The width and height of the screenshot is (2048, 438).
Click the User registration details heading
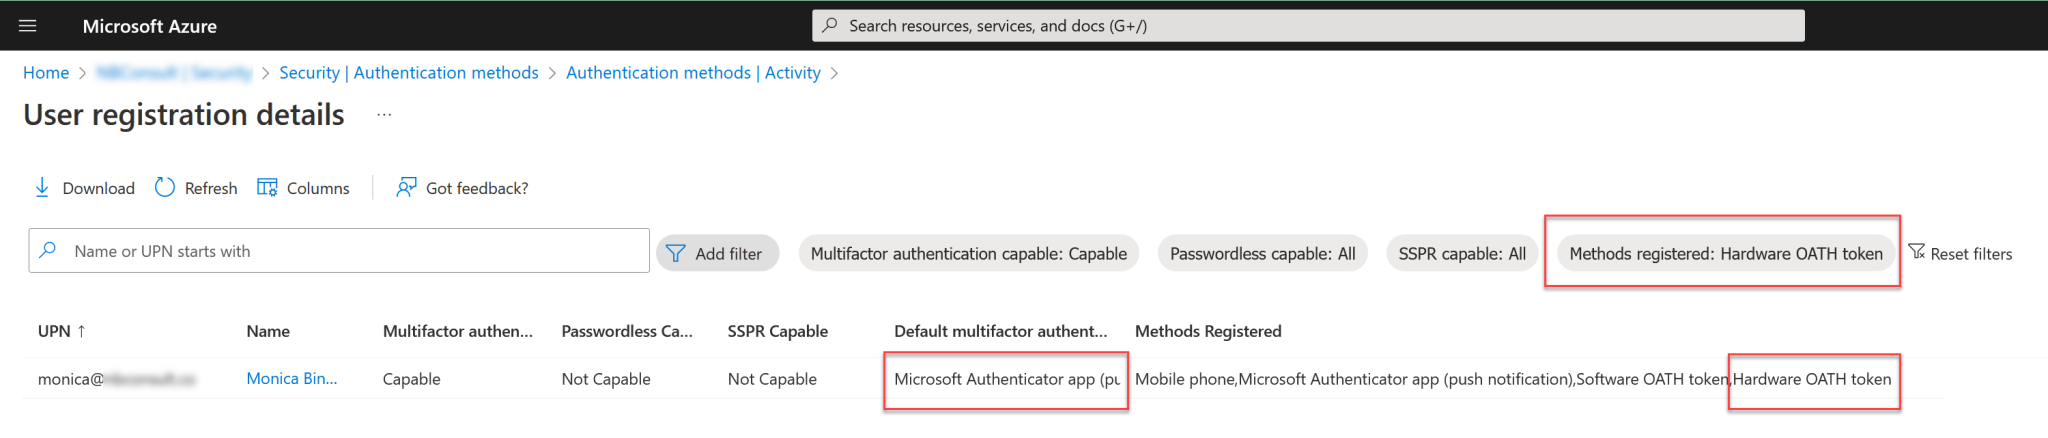[x=184, y=115]
